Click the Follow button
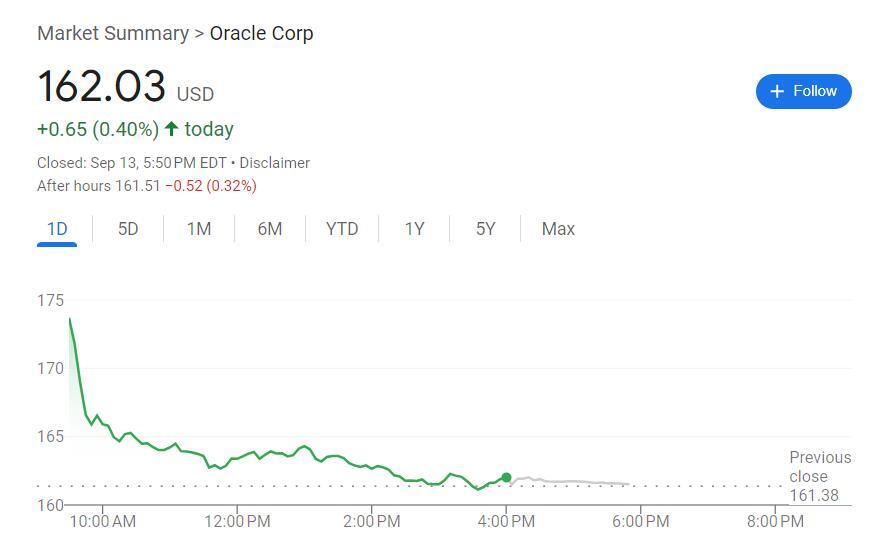The image size is (891, 559). coord(803,91)
